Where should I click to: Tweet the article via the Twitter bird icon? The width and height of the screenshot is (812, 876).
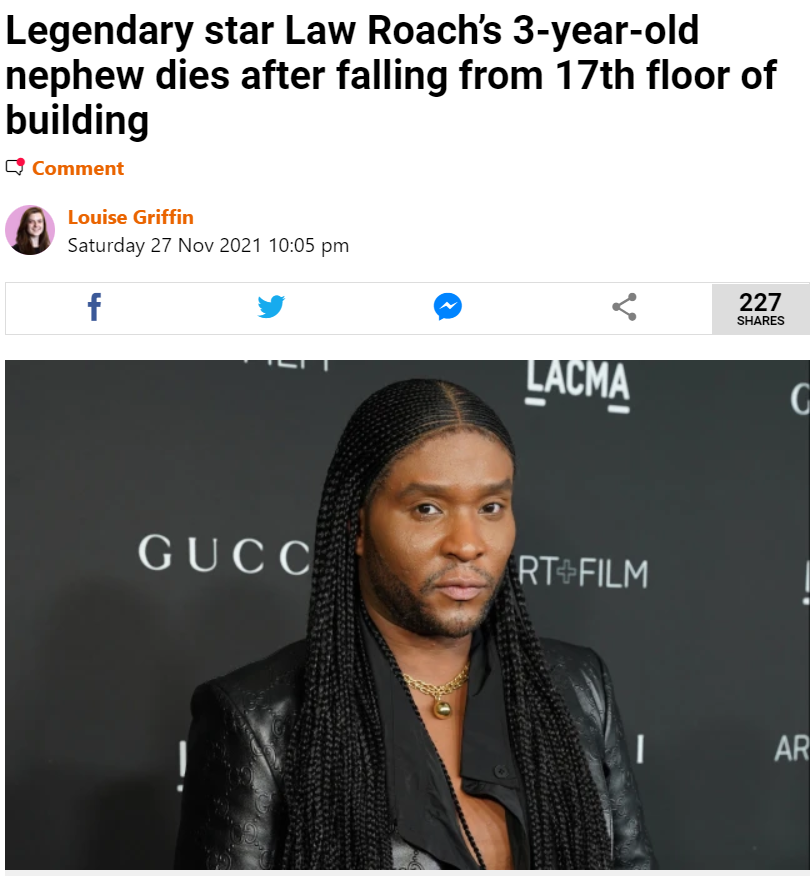271,307
